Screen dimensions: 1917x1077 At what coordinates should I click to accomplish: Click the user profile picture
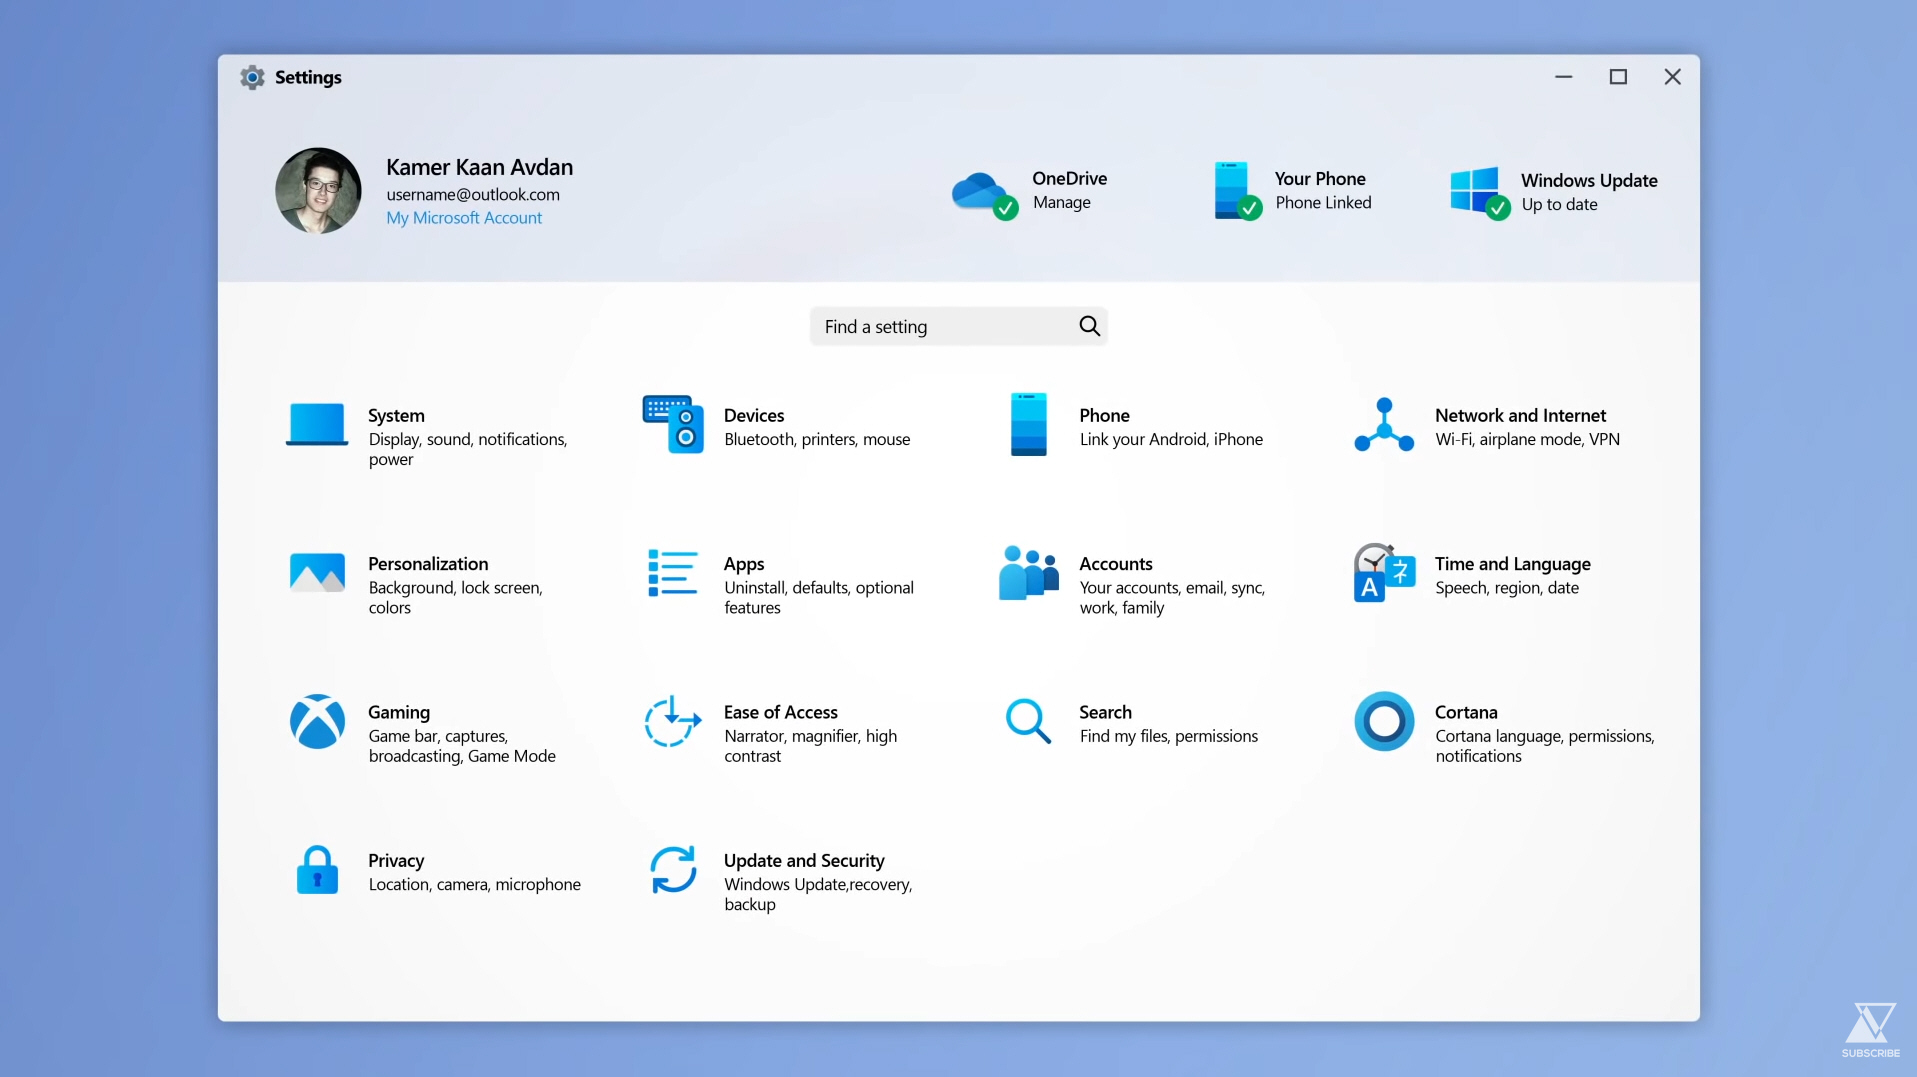[x=318, y=191]
